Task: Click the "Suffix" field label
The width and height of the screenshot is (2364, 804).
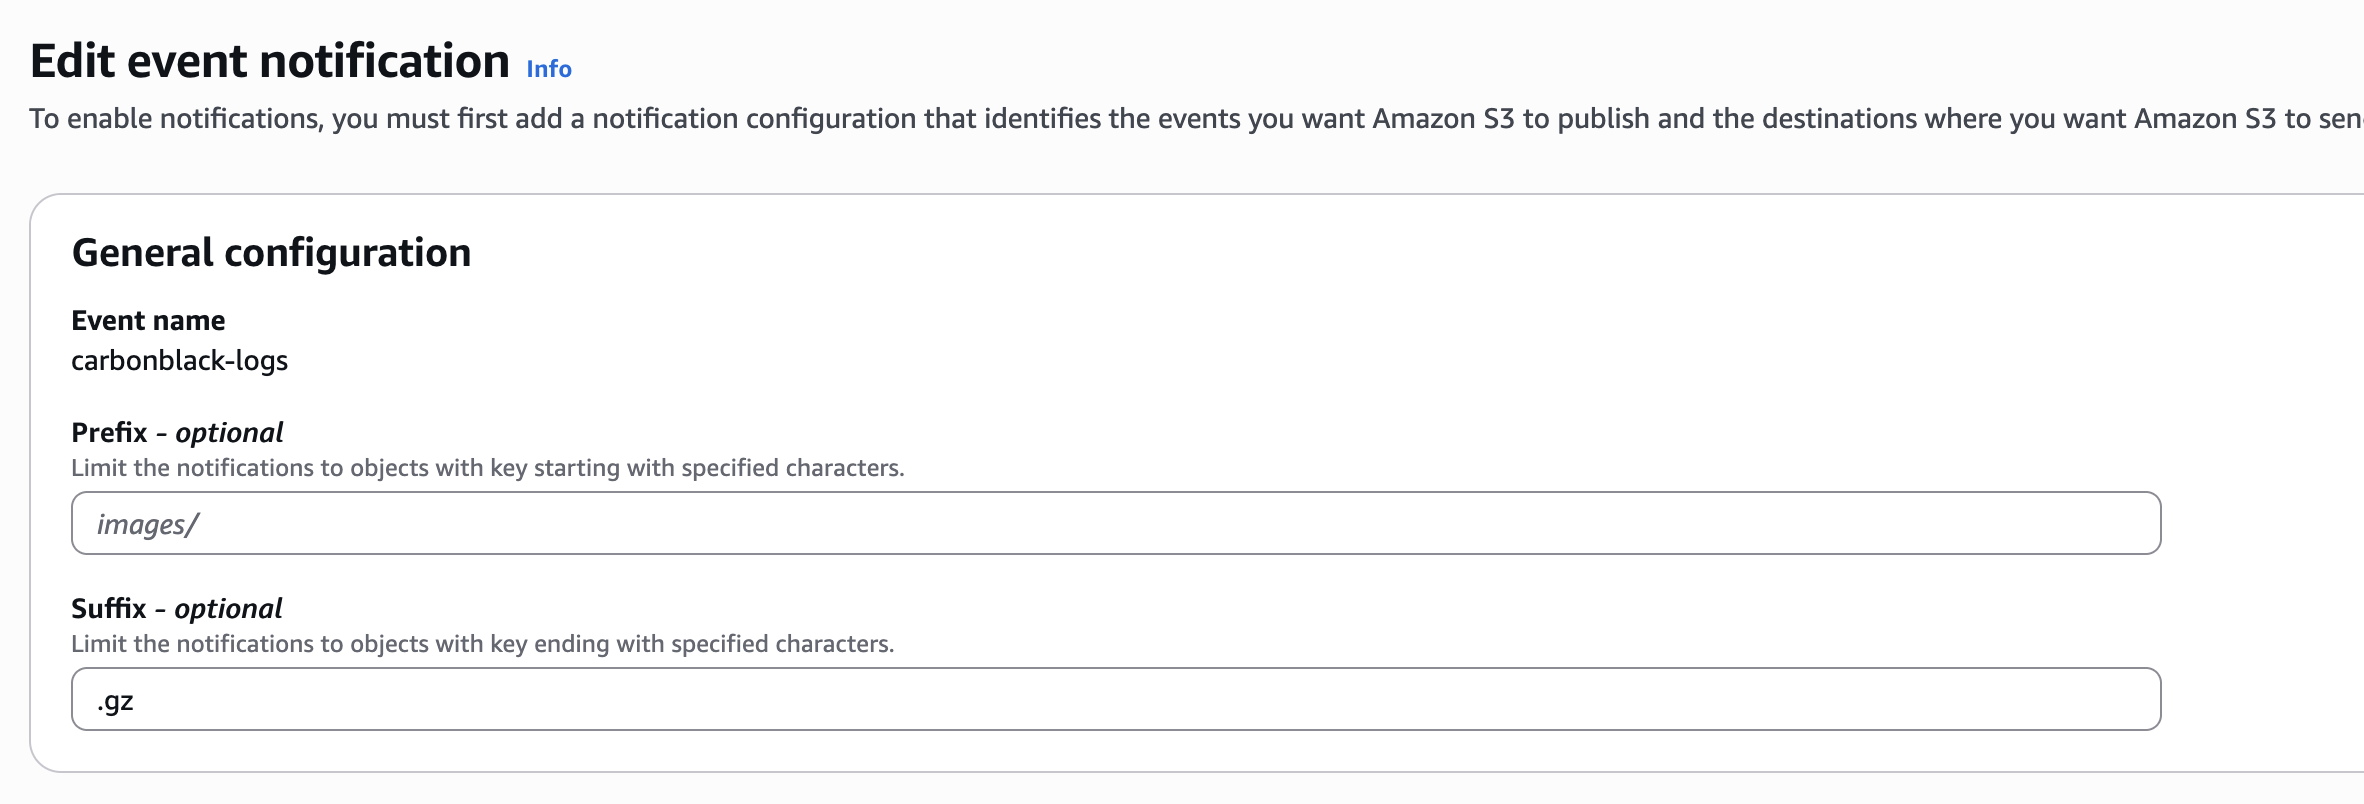Action: [108, 609]
